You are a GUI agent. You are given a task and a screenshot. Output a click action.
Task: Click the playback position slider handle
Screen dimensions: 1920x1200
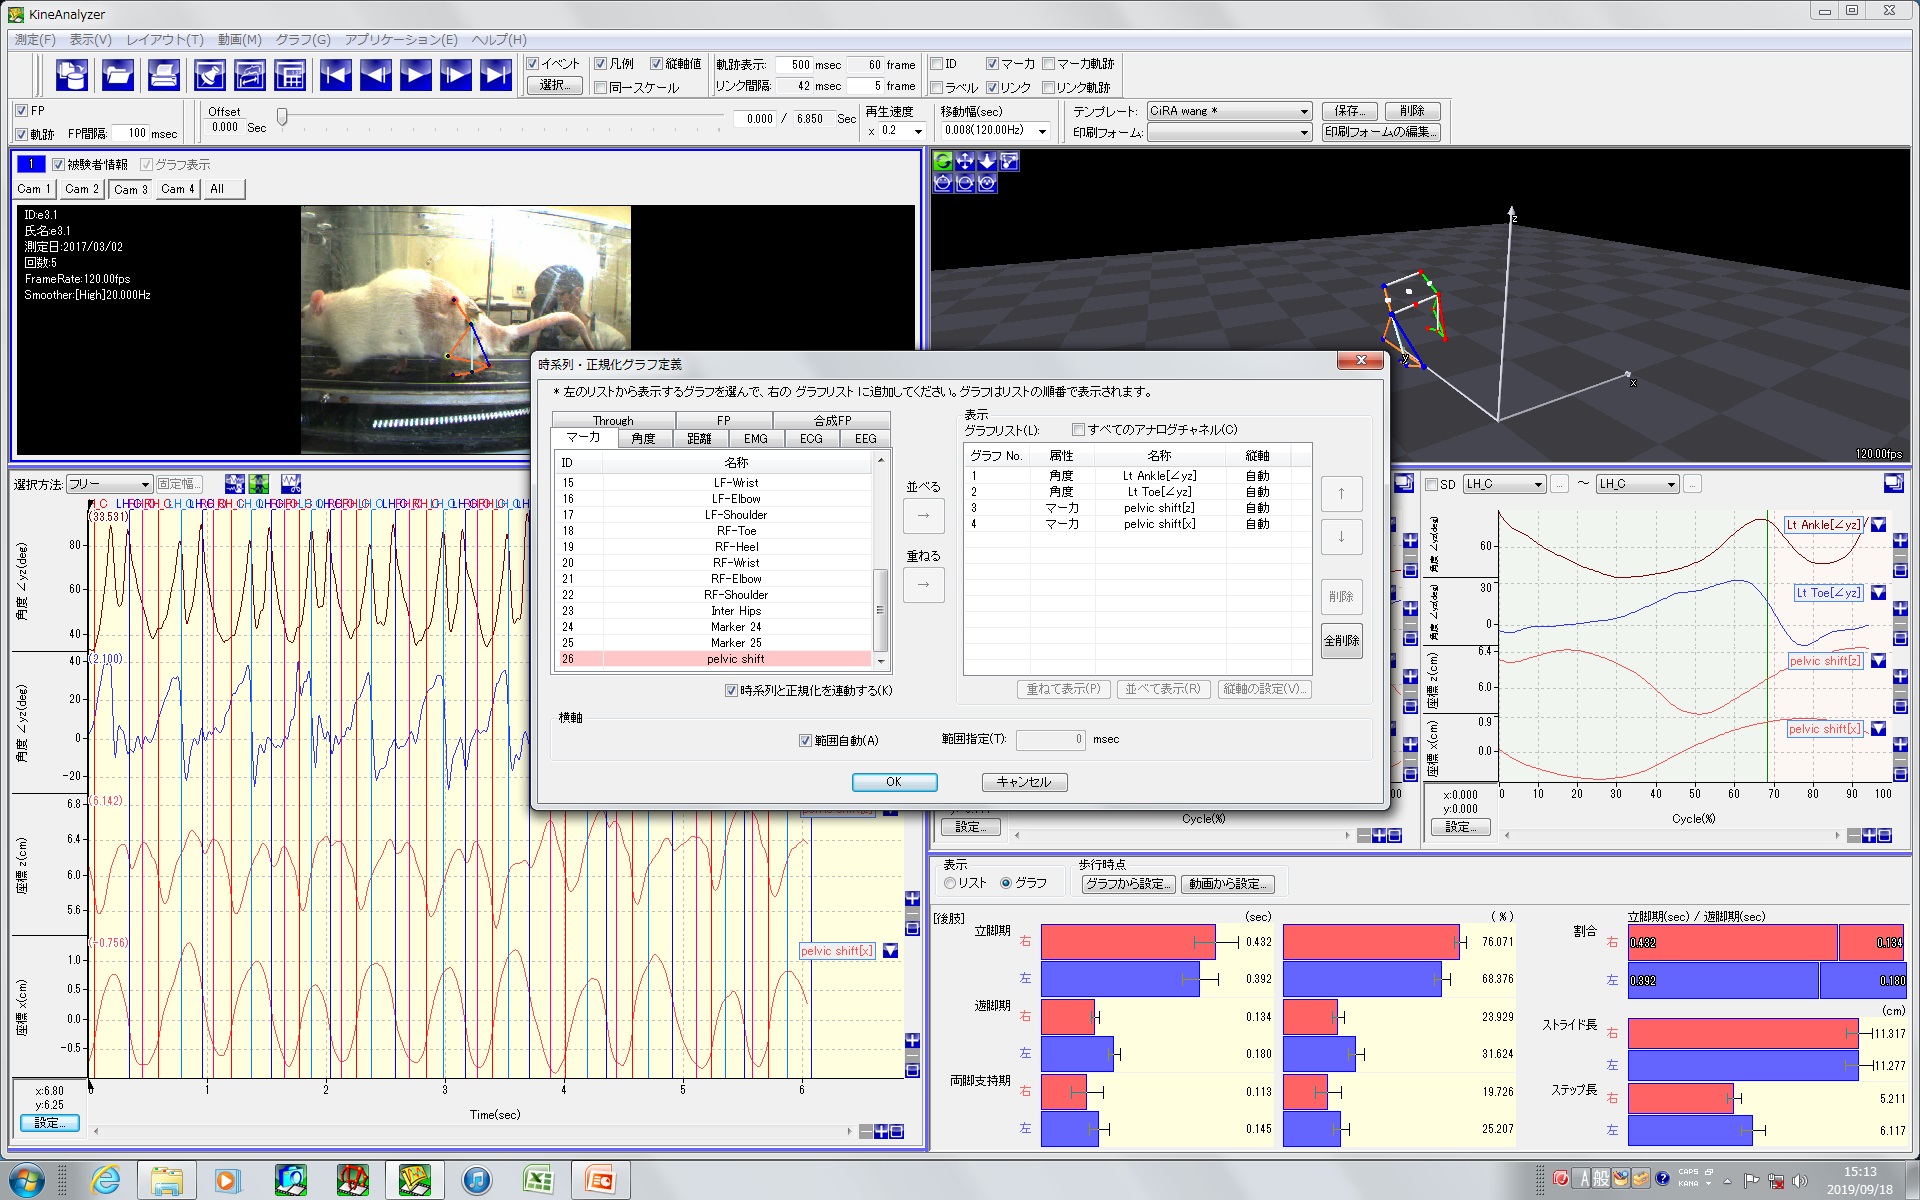[283, 118]
